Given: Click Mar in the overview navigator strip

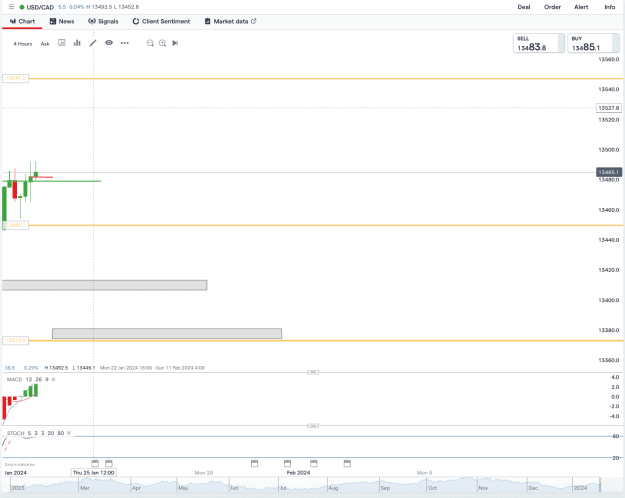Looking at the screenshot, I should point(85,488).
